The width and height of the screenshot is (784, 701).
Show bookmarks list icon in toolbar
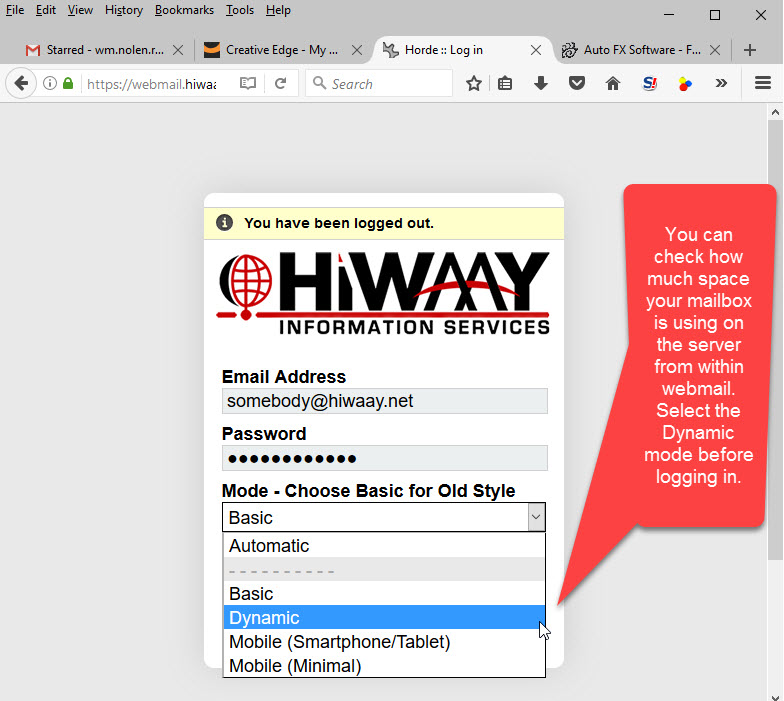click(x=505, y=83)
